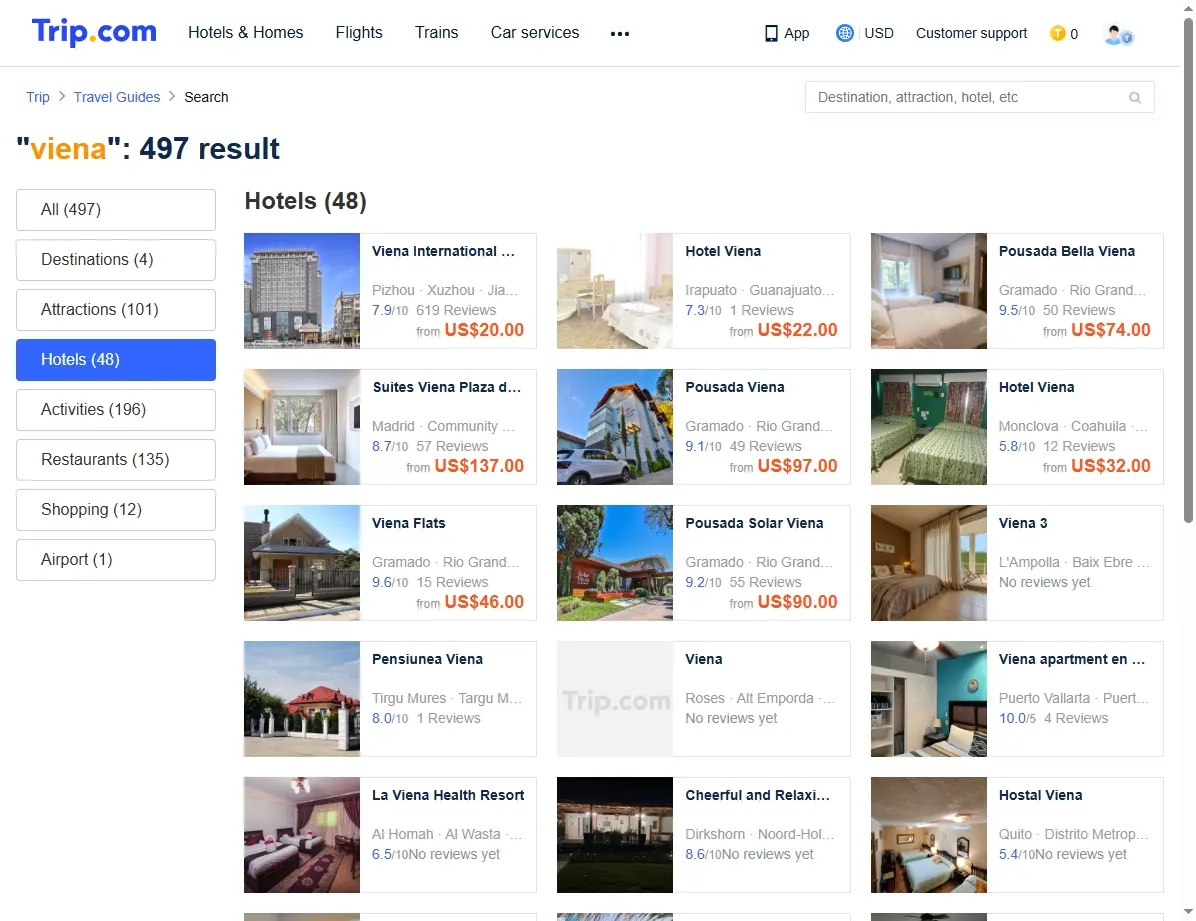The height and width of the screenshot is (921, 1196).
Task: Click the Trip.com logo
Action: coord(94,32)
